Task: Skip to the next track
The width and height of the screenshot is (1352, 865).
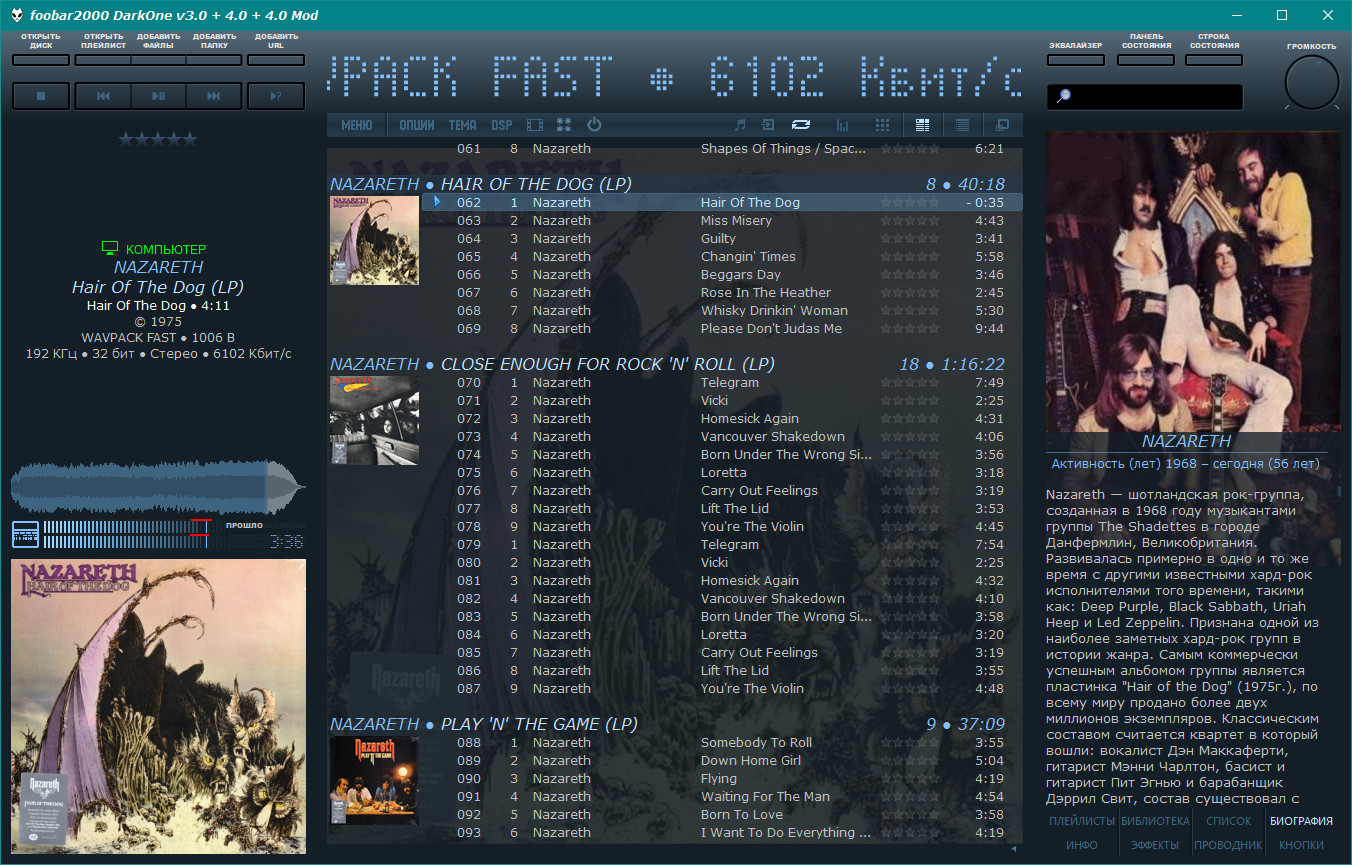Action: (x=214, y=96)
